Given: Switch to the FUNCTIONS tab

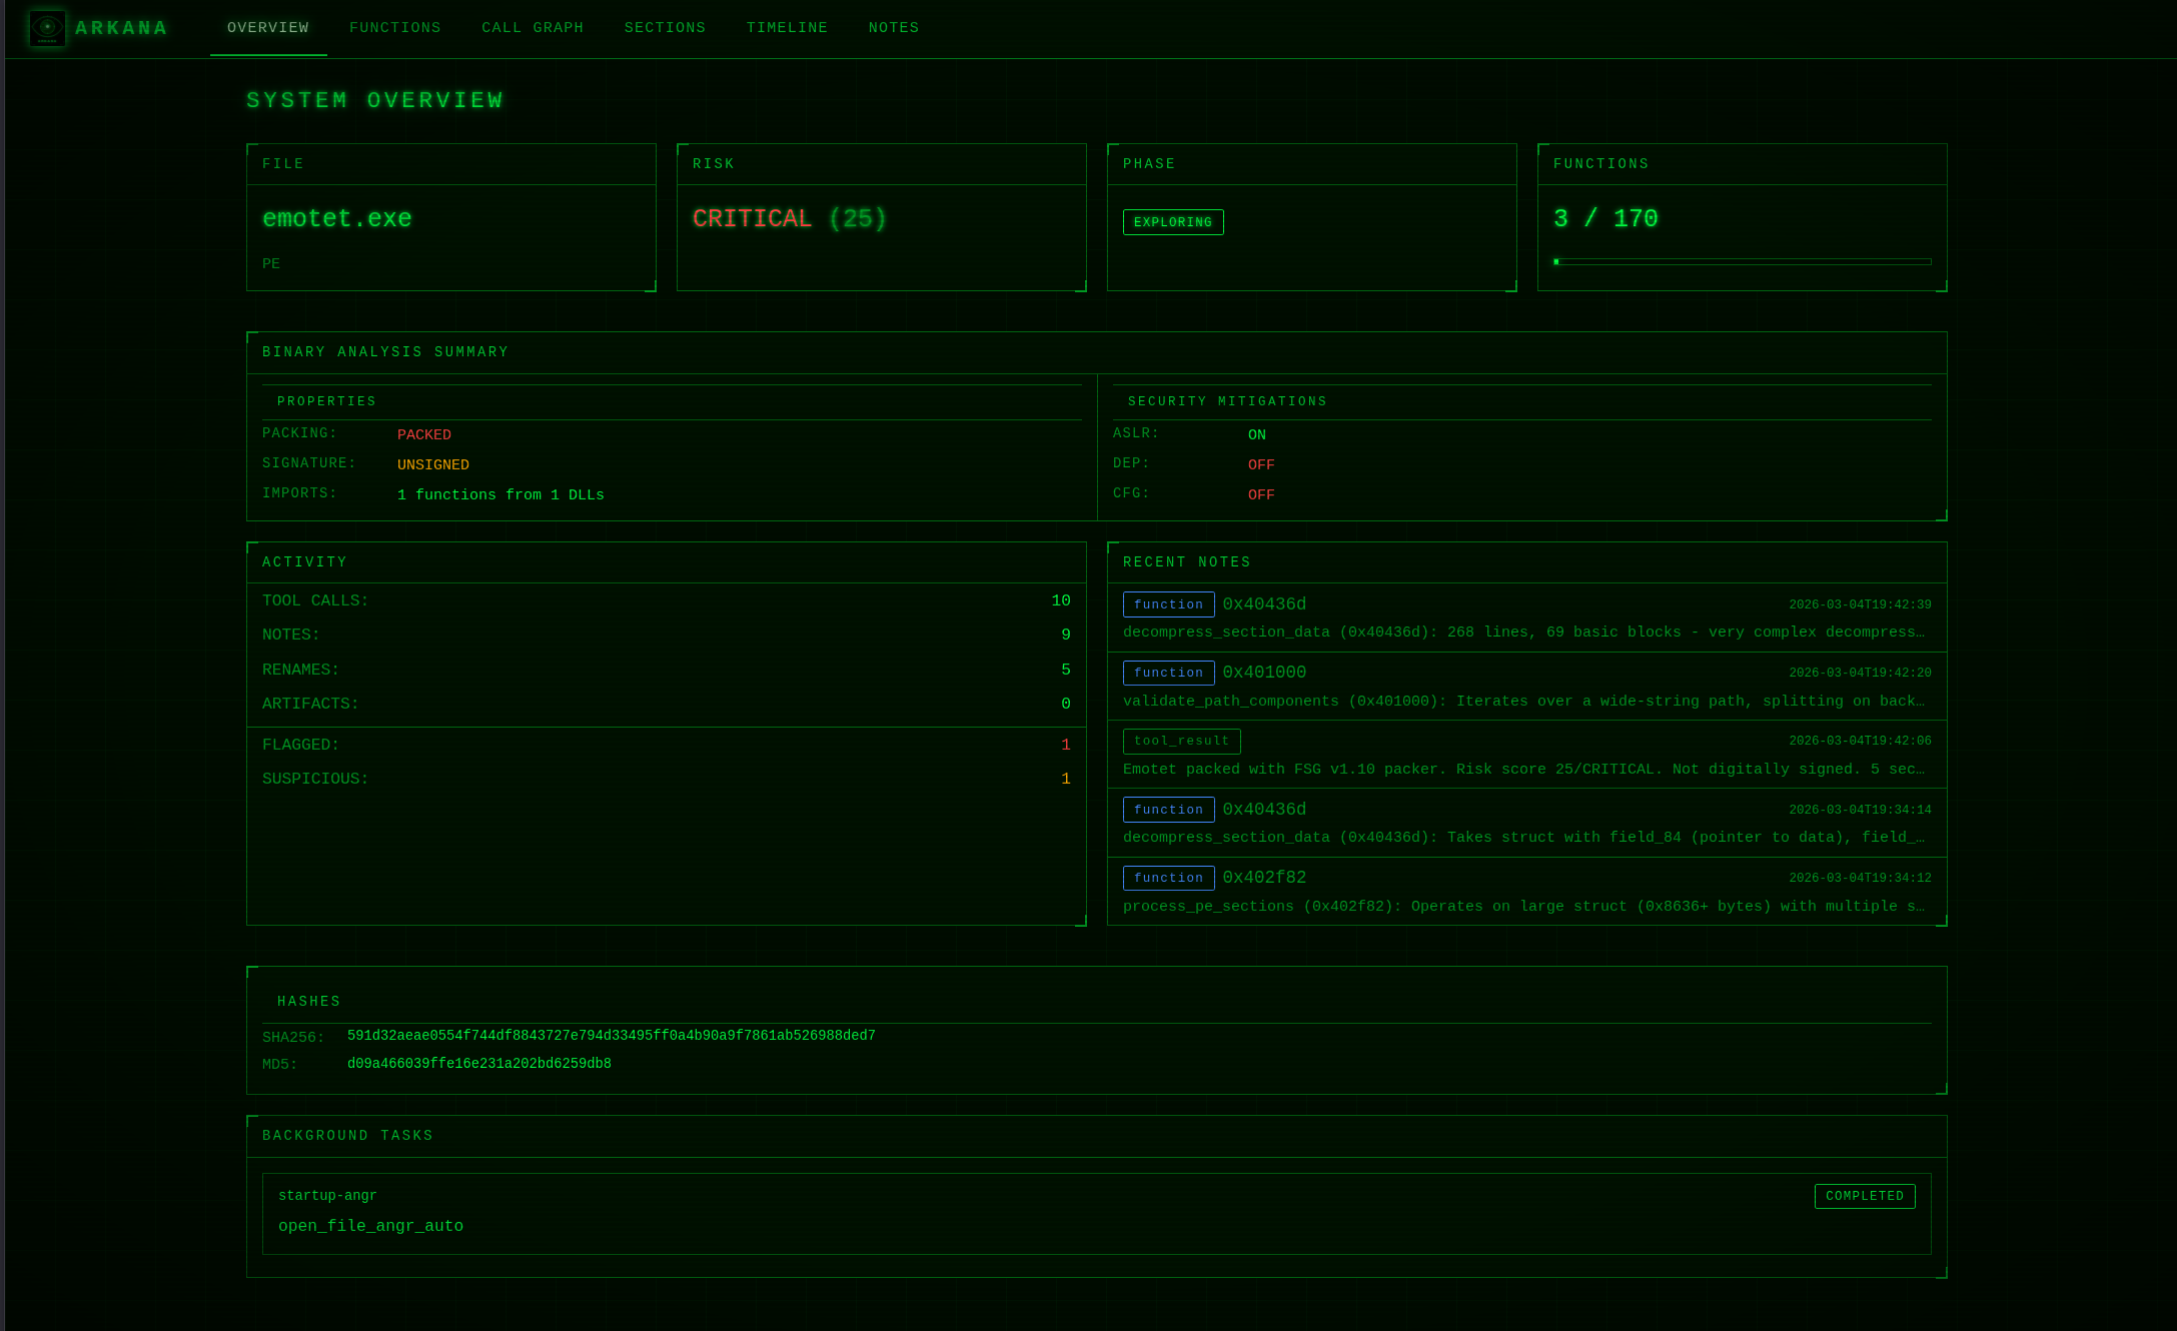Looking at the screenshot, I should (395, 27).
